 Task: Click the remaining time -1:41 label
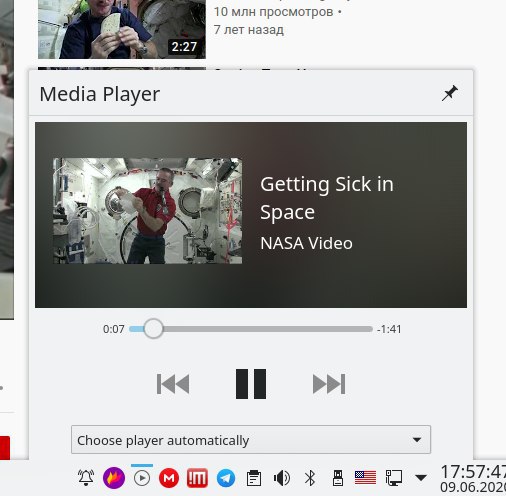(x=389, y=329)
